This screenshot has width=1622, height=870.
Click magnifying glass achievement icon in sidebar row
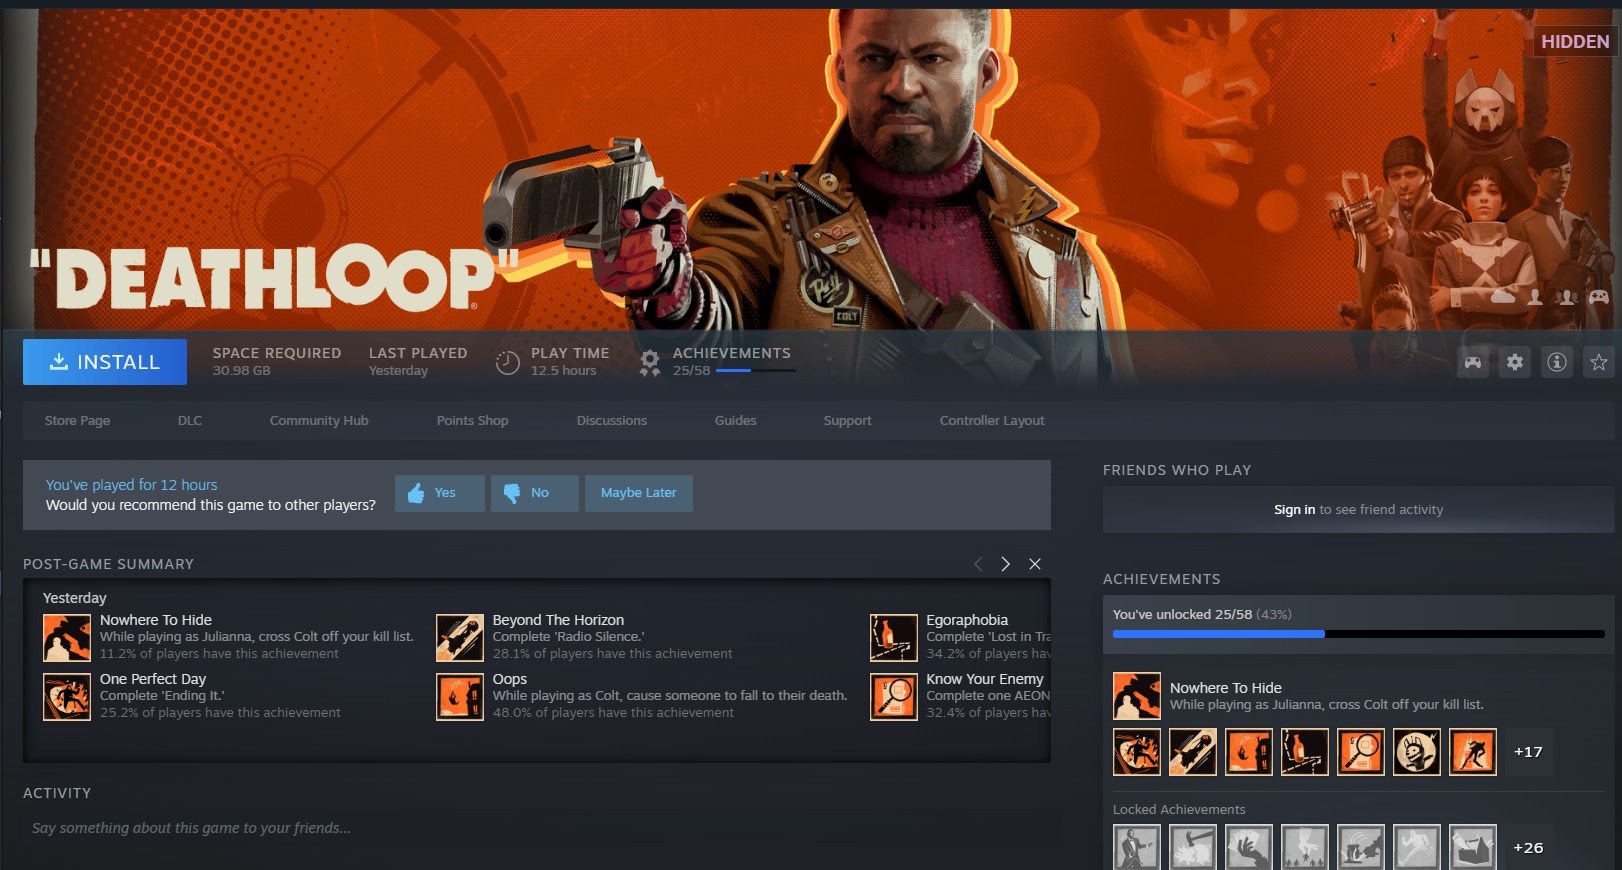click(1361, 752)
